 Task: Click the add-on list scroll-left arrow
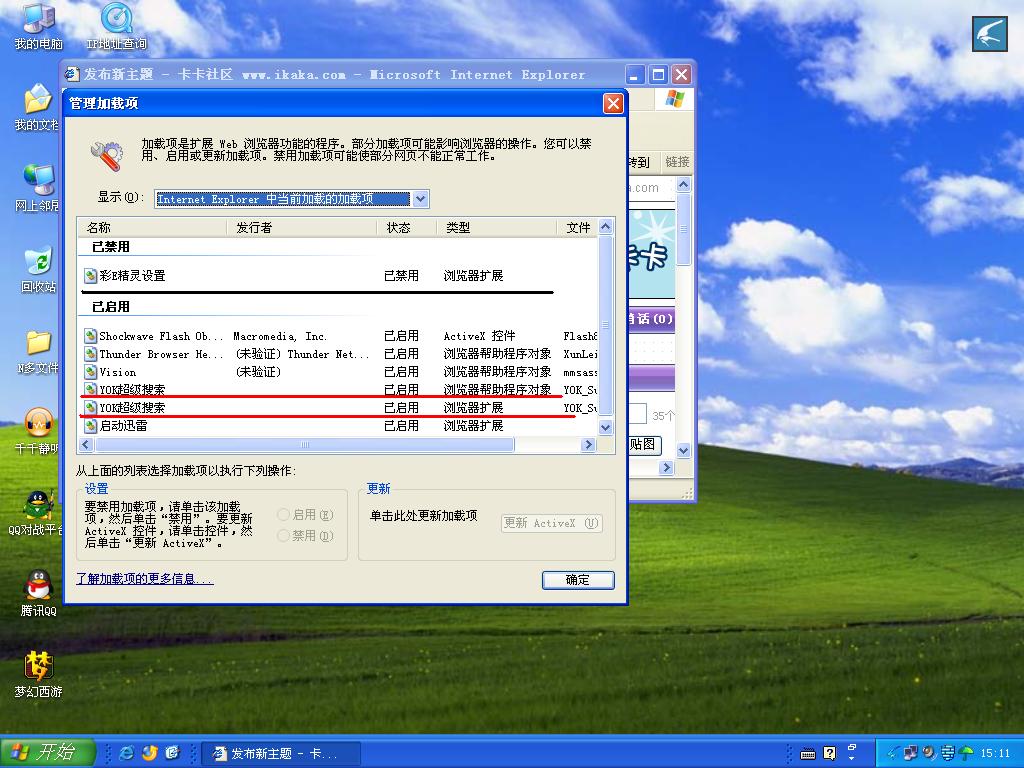(x=86, y=445)
